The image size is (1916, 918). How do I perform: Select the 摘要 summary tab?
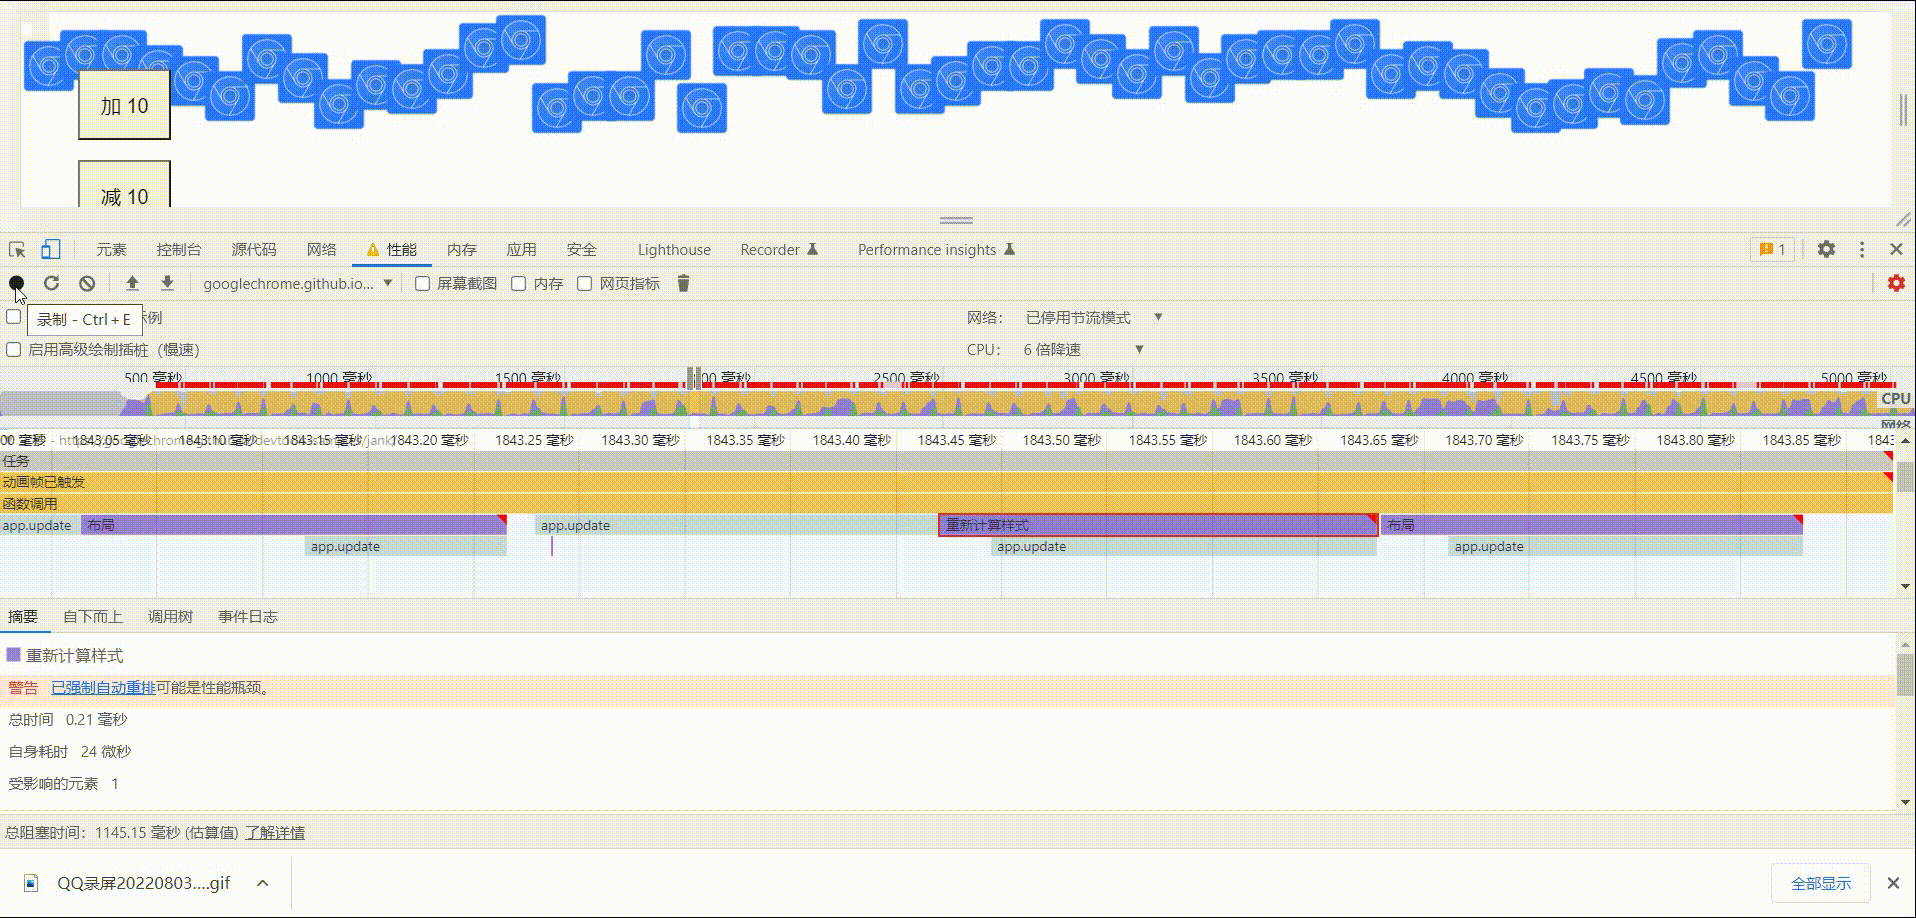23,617
